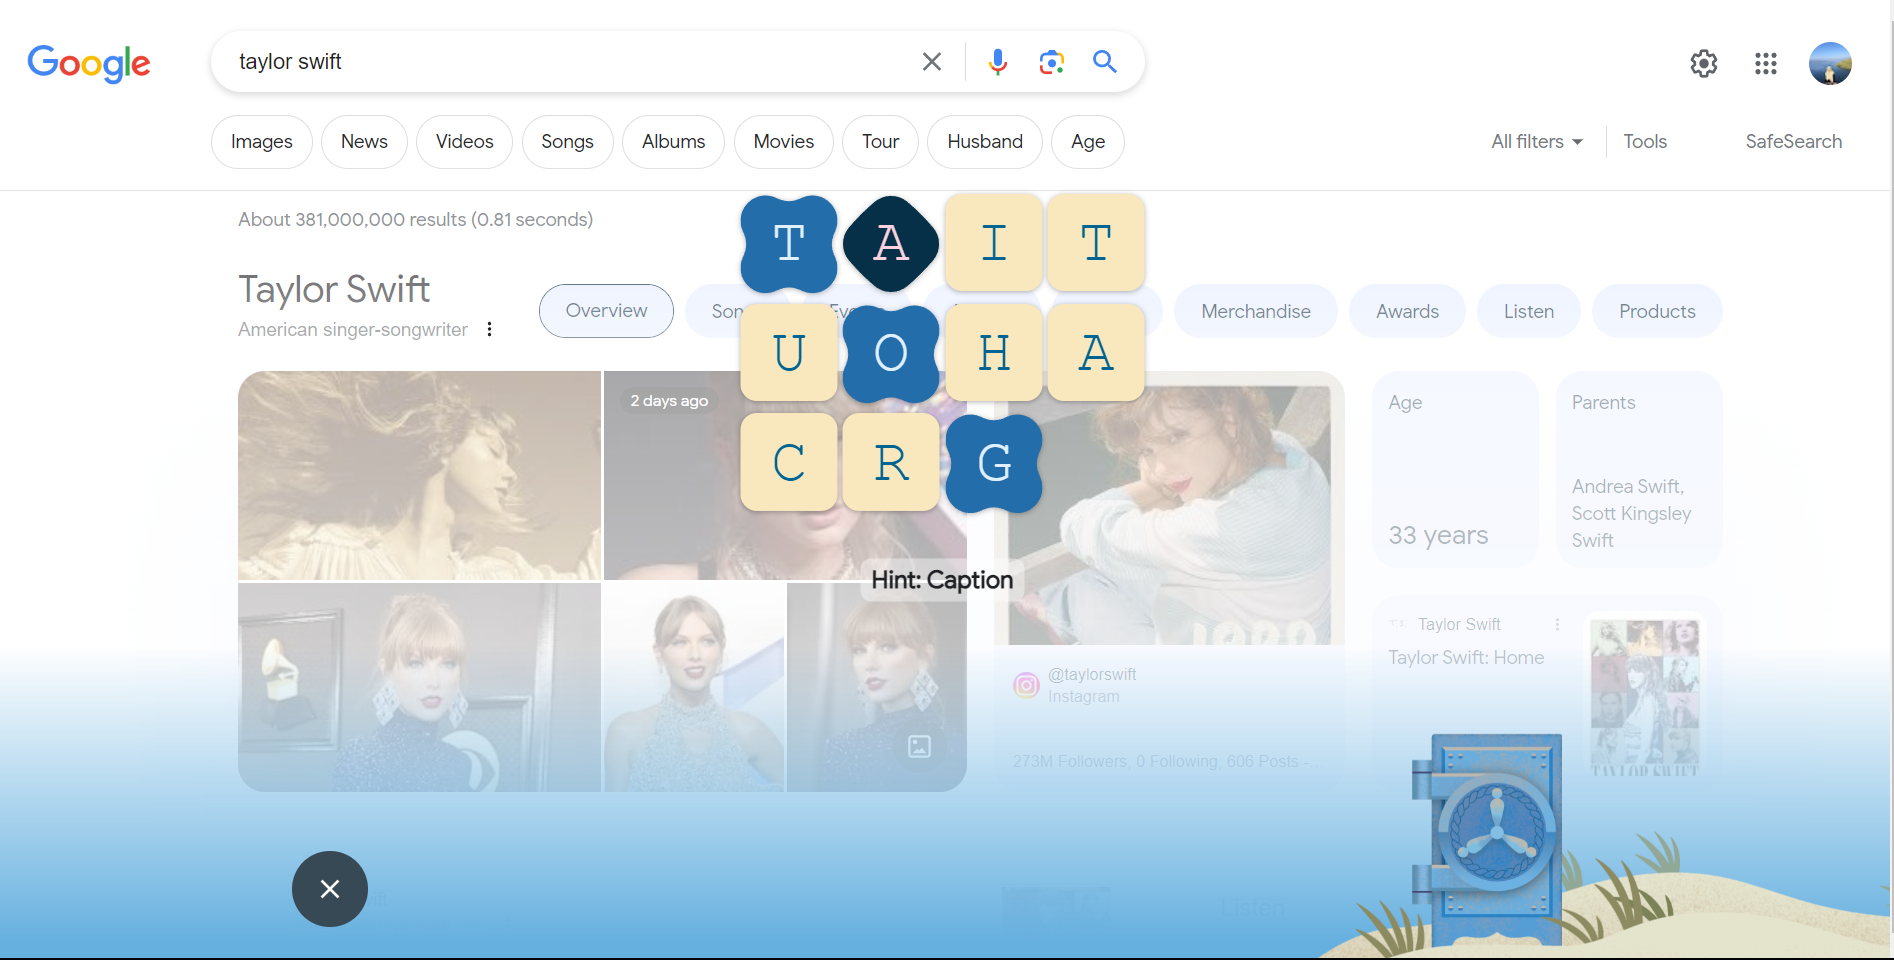Open the Parents info card
Viewport: 1894px width, 960px height.
(1639, 470)
